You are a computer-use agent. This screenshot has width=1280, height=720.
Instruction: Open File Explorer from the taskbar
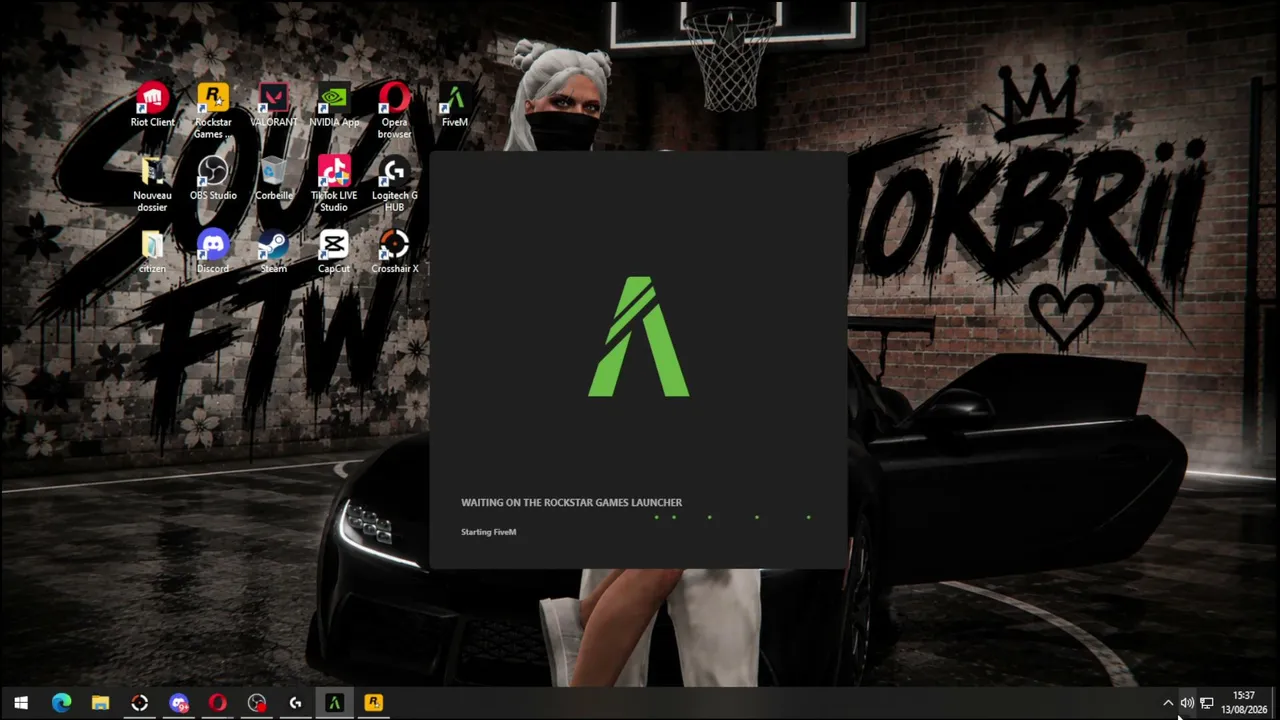[100, 703]
